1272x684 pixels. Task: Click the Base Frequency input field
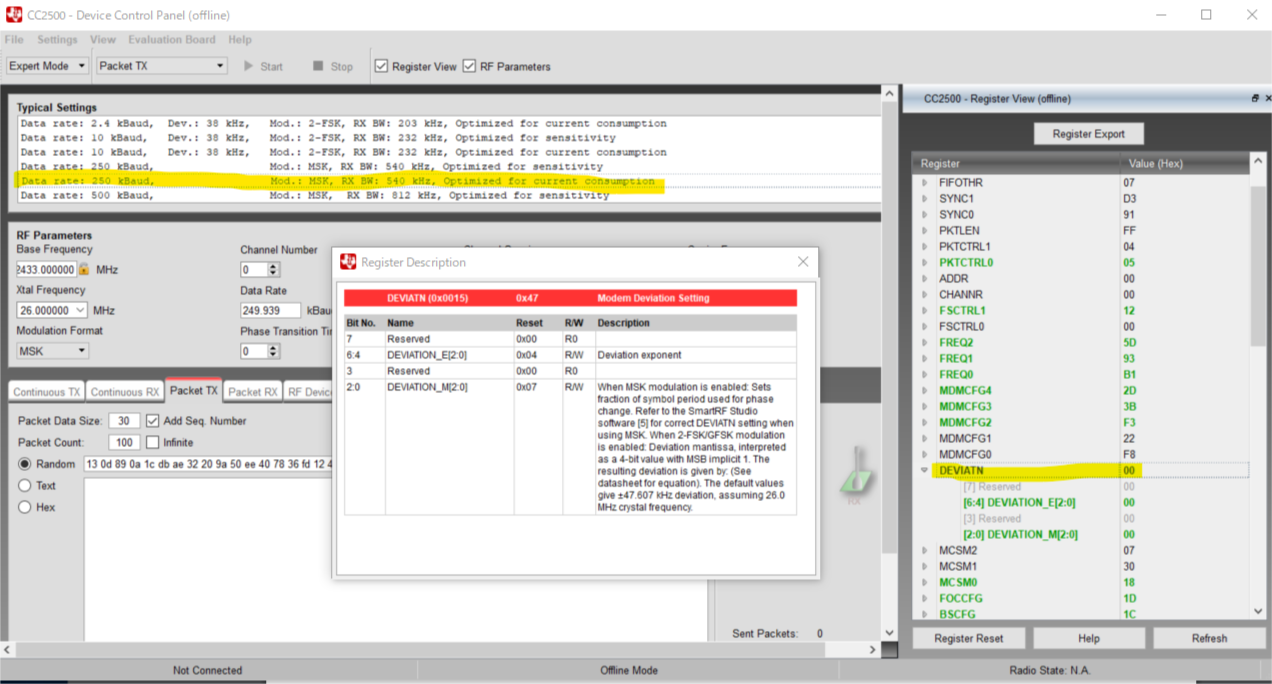46,270
